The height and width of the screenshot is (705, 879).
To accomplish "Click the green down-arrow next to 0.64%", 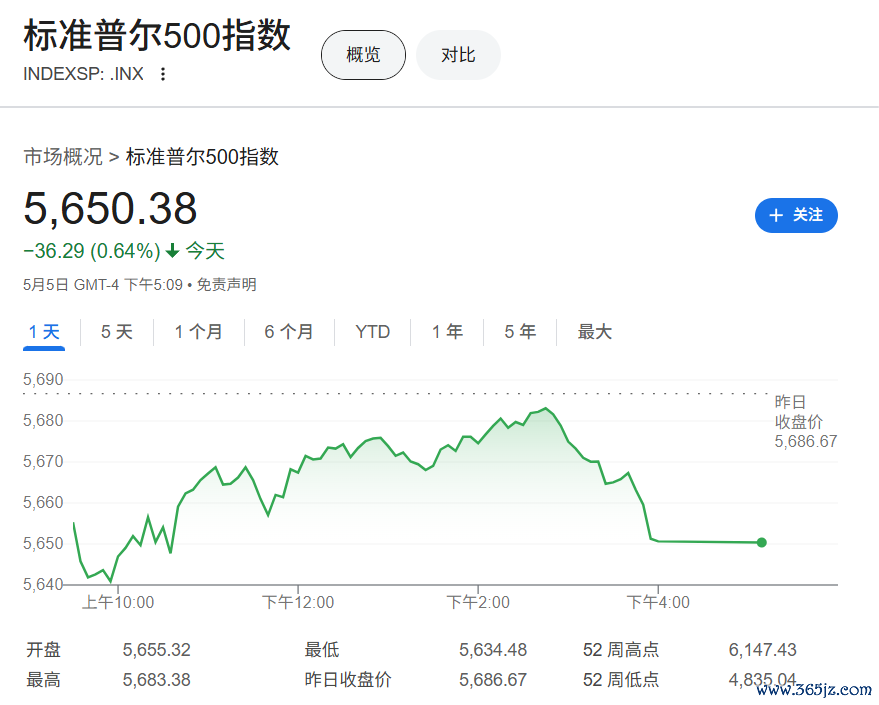I will [x=173, y=251].
